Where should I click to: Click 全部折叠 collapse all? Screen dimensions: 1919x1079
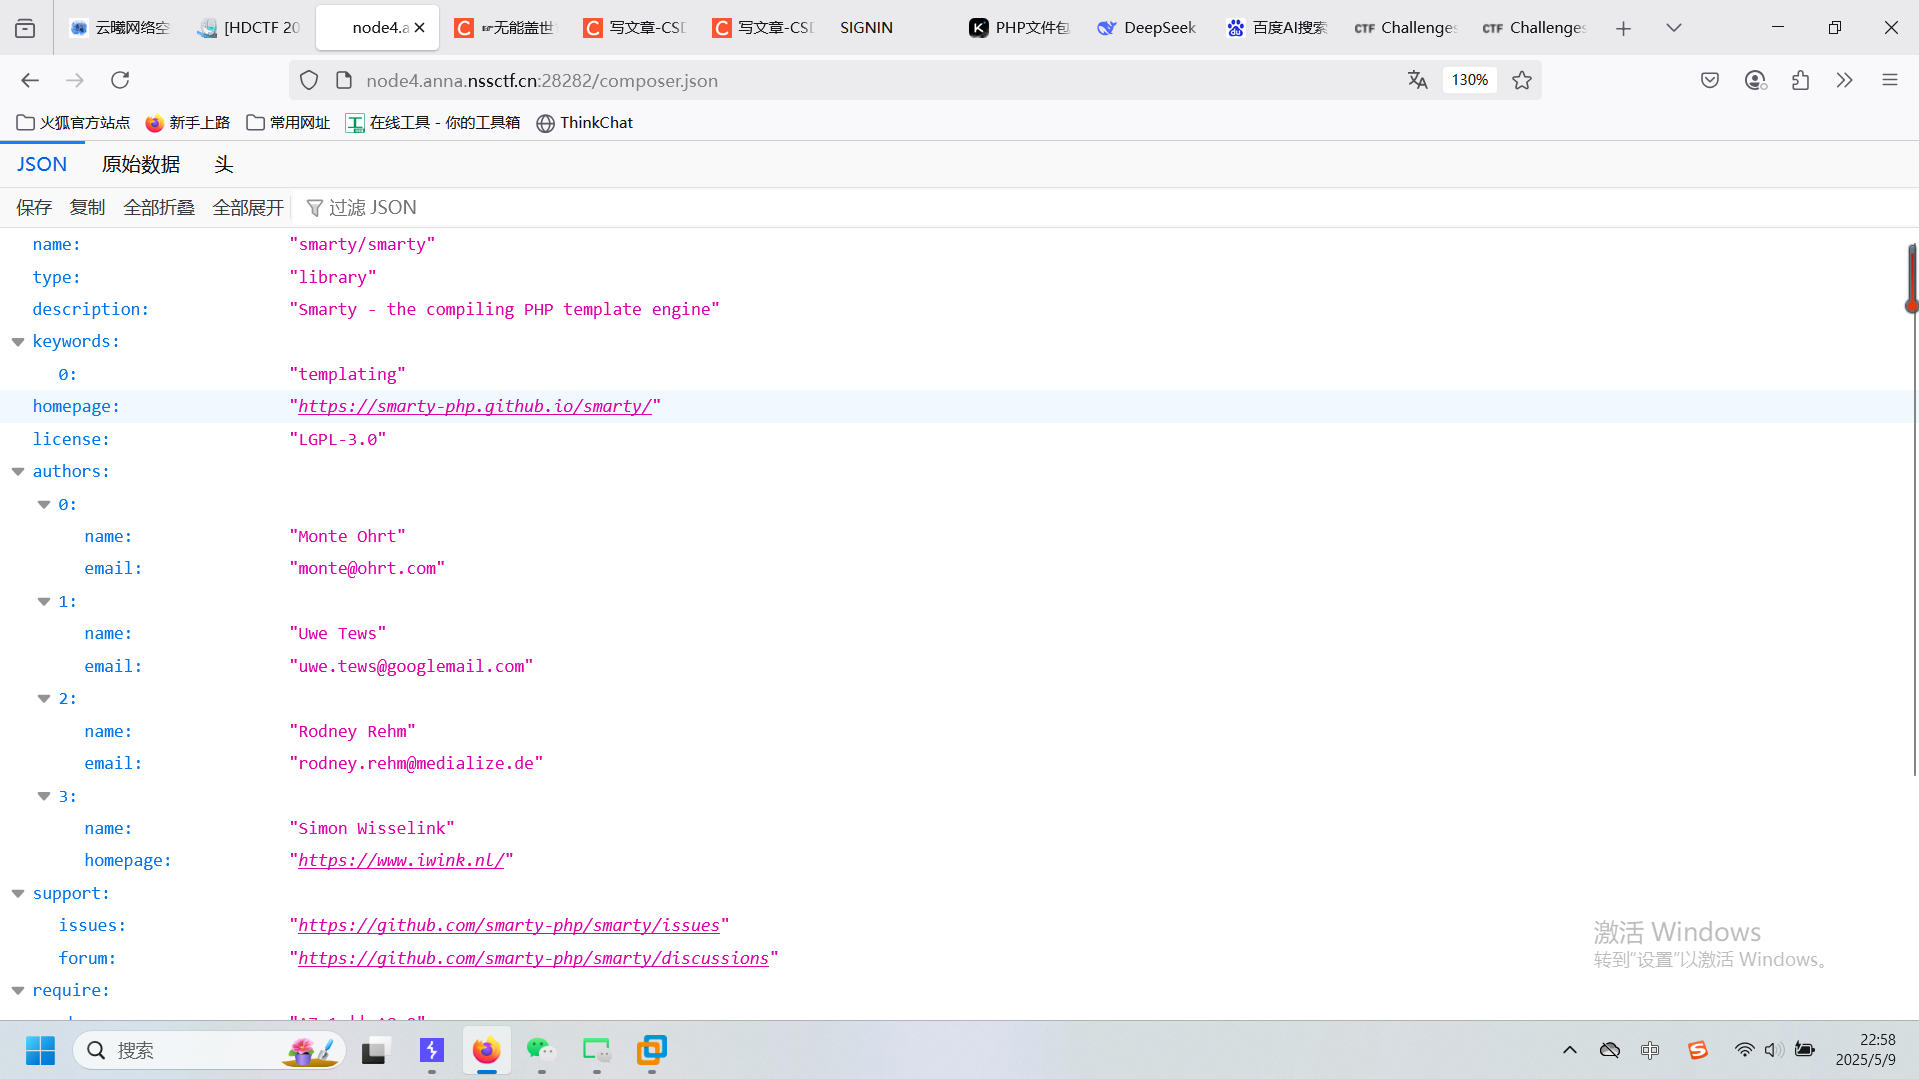click(x=159, y=208)
